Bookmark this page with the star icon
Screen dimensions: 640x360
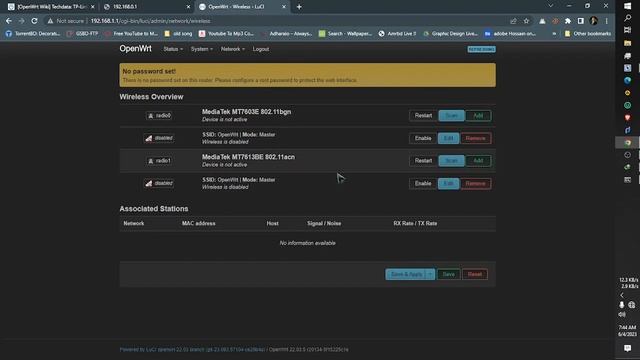(x=527, y=21)
